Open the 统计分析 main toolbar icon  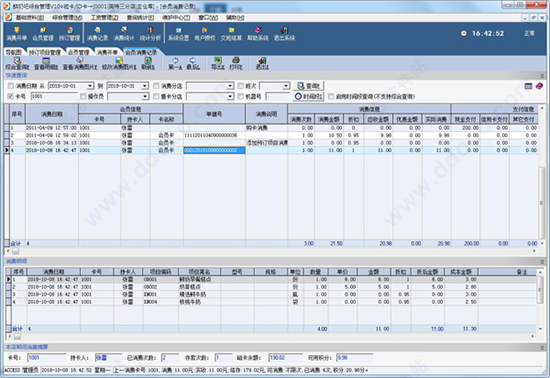(150, 34)
